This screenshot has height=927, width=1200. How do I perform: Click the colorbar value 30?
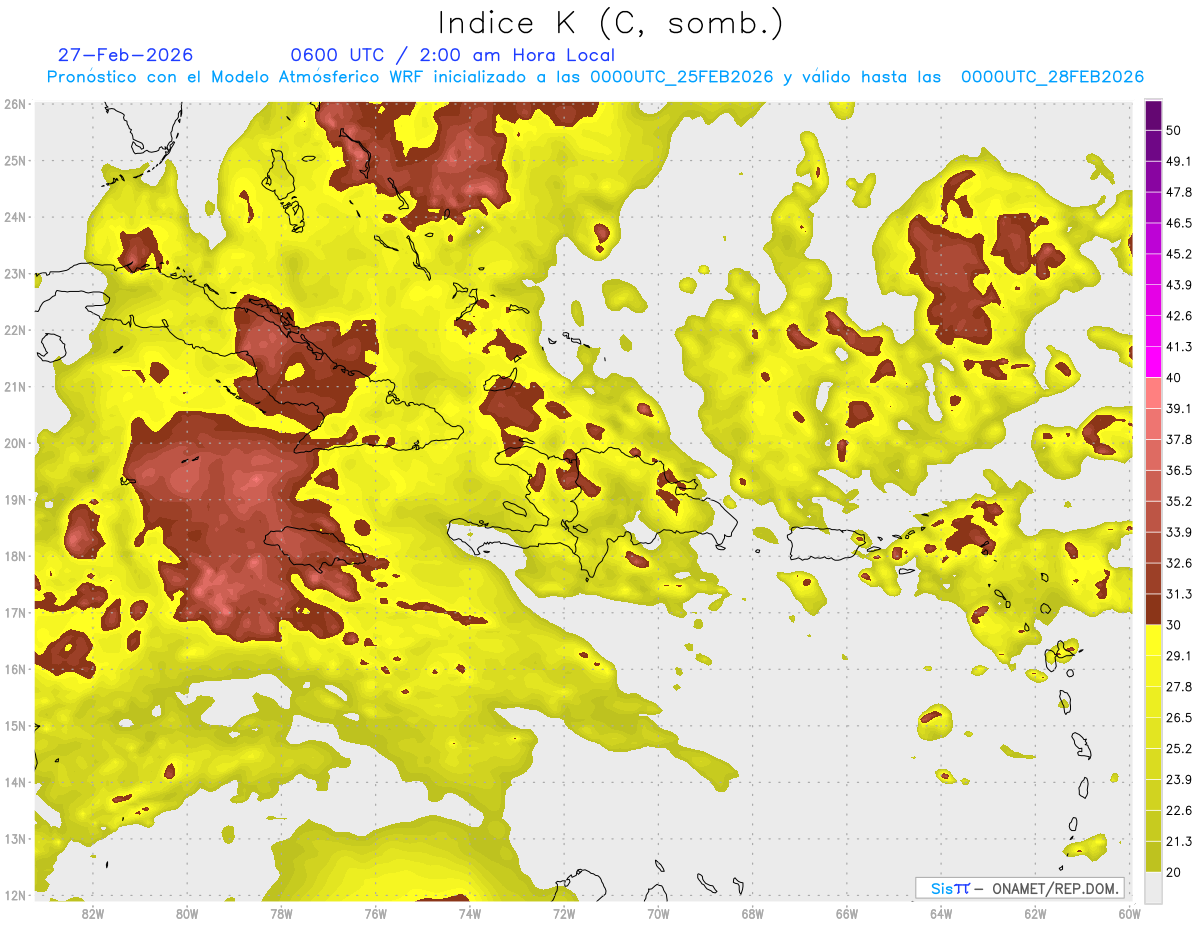pyautogui.click(x=1174, y=625)
